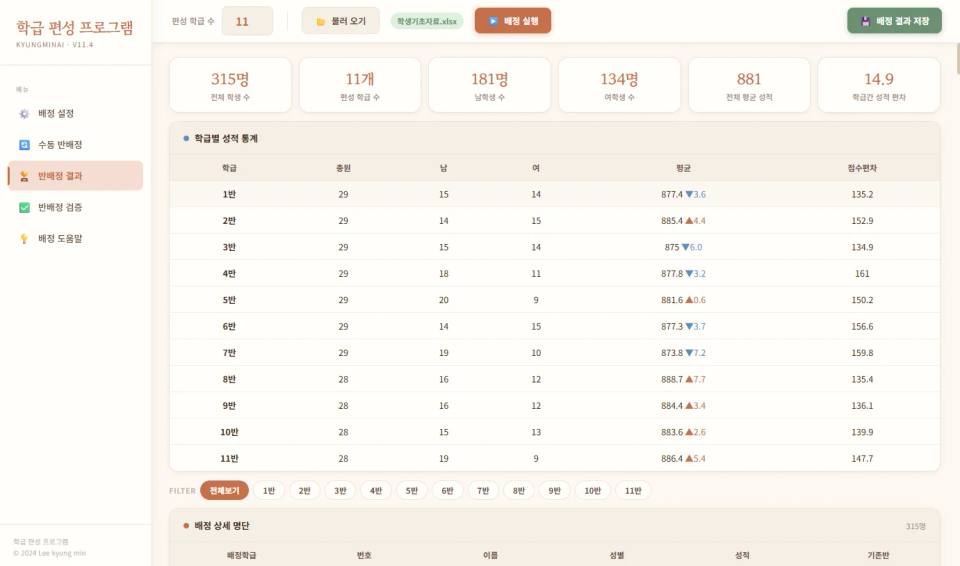This screenshot has height=566, width=960.
Task: Click the 배정 결과 저장 button
Action: click(894, 21)
